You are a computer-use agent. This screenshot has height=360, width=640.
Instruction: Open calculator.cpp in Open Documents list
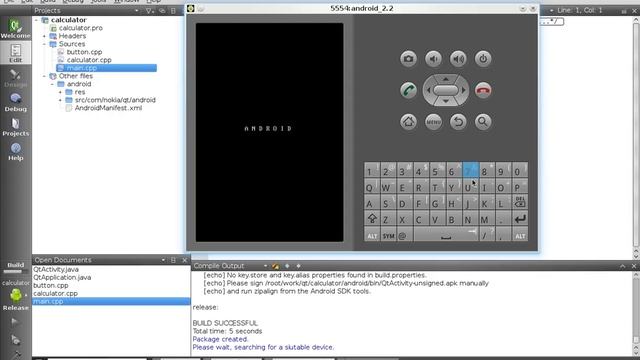click(x=55, y=293)
